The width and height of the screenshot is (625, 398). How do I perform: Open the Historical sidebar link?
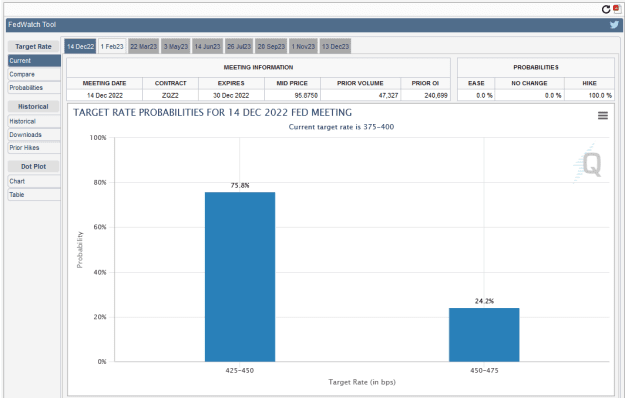point(34,121)
